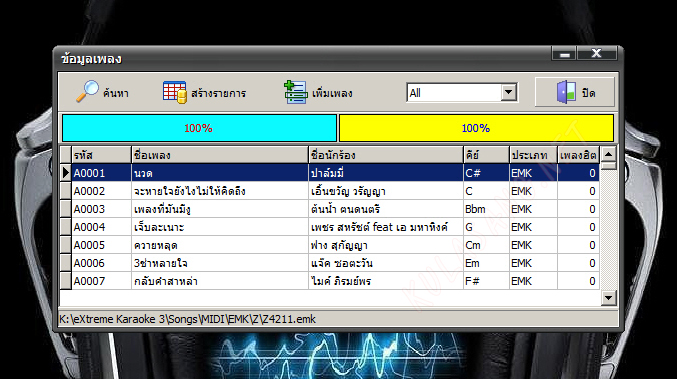
Task: Select song code A0007 cell
Action: [101, 281]
